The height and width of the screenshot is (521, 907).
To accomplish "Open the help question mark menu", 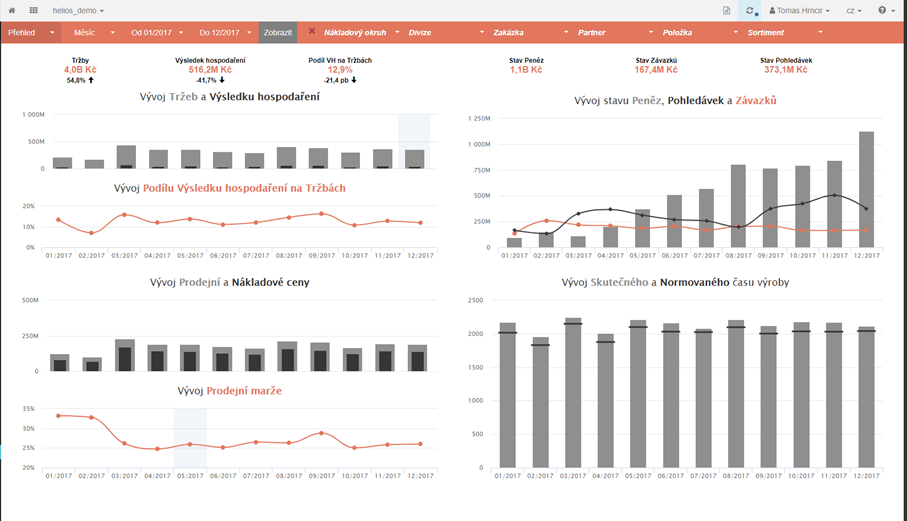I will [x=885, y=10].
